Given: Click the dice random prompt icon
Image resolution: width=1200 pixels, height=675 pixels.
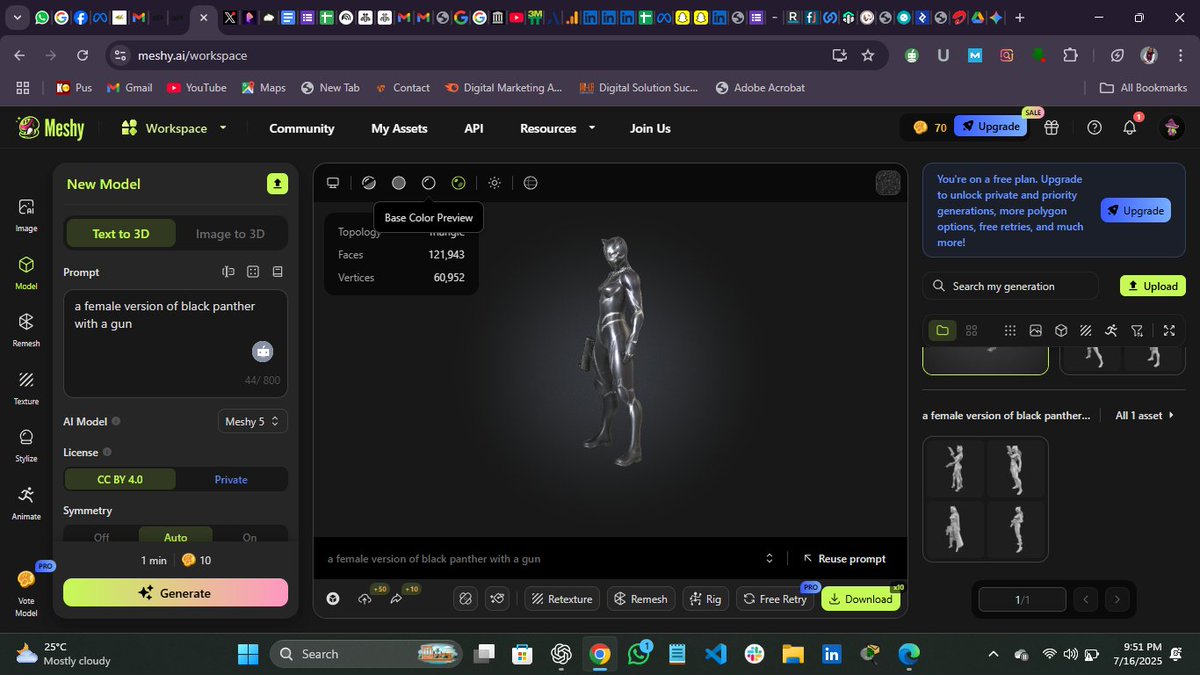Looking at the screenshot, I should point(253,272).
